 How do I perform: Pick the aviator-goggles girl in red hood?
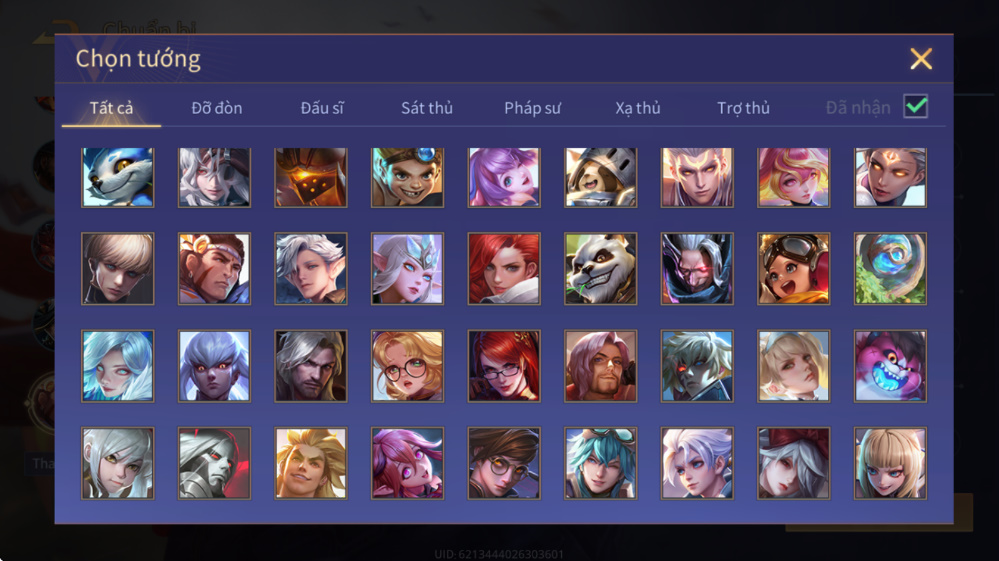[793, 268]
